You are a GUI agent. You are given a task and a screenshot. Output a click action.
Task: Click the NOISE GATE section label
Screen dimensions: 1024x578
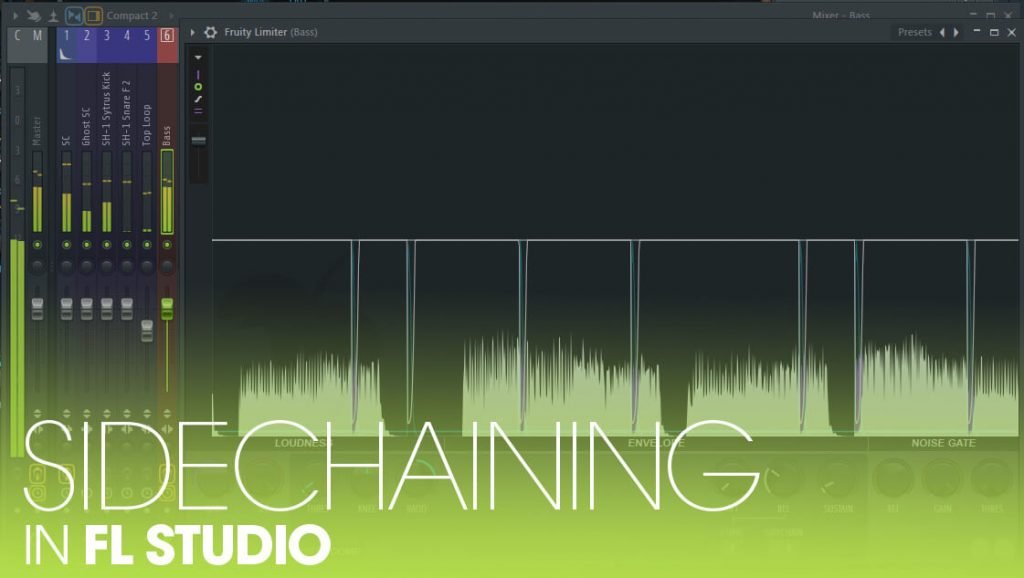point(943,443)
